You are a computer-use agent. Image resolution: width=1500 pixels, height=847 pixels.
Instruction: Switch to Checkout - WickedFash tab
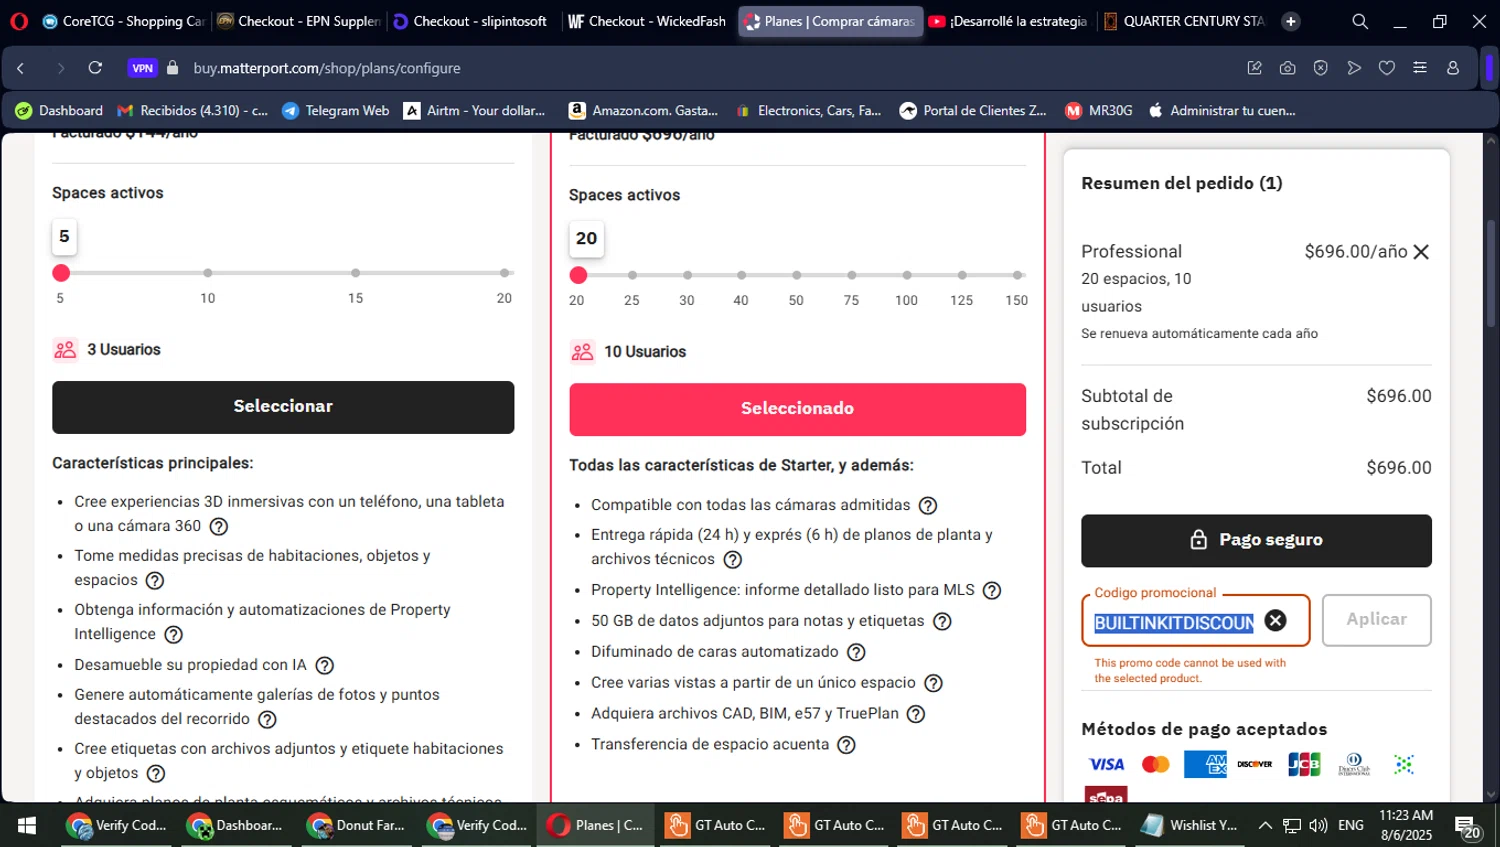[647, 21]
